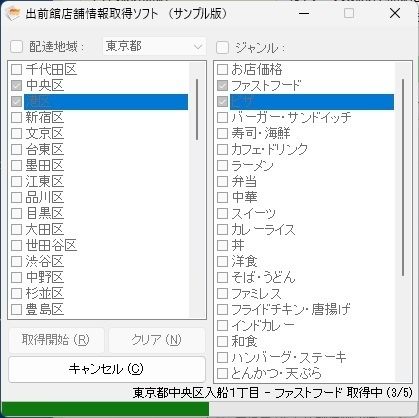Check the 墨田区 checkbox
Viewport: 419px width, 418px height.
[x=16, y=165]
